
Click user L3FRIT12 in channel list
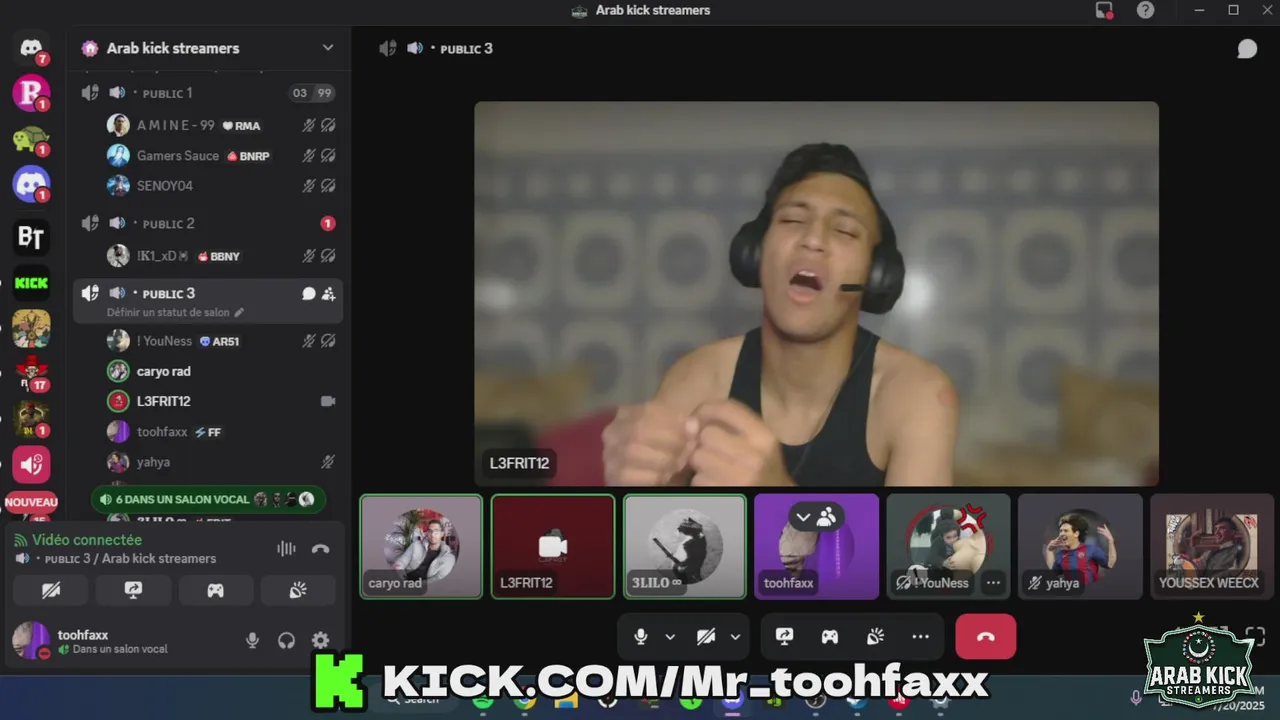220,401
